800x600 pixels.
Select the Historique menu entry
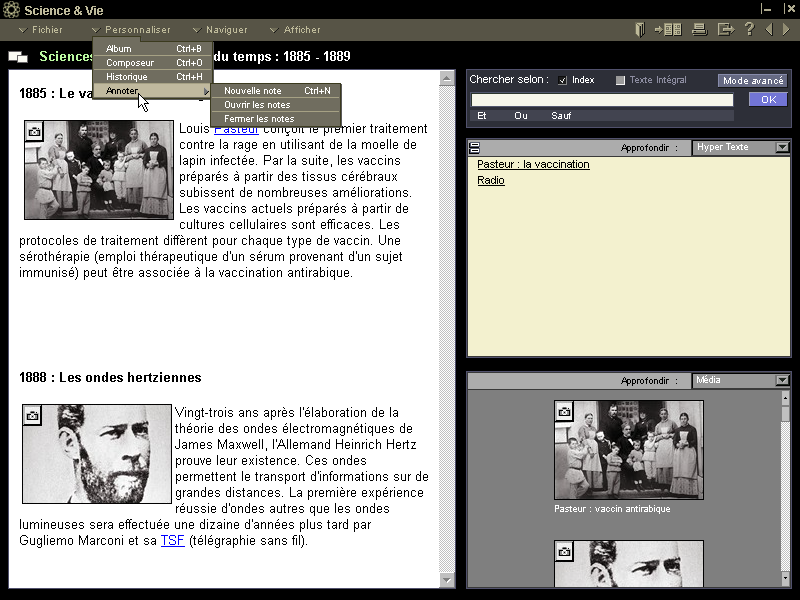(153, 77)
